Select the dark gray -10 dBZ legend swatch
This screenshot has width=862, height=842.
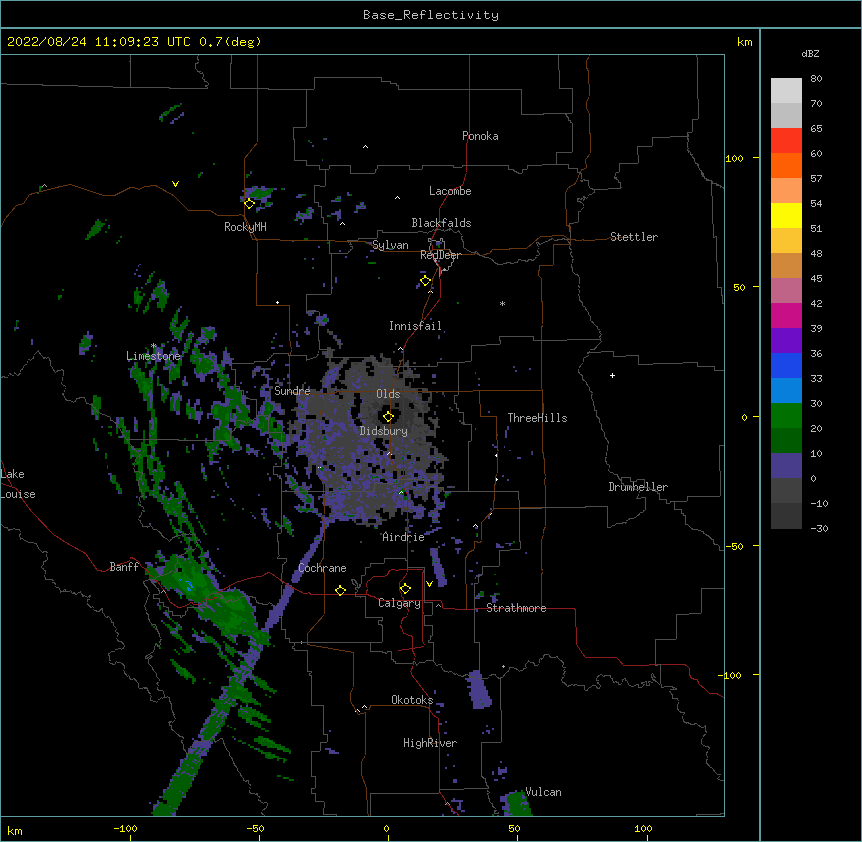click(x=786, y=516)
